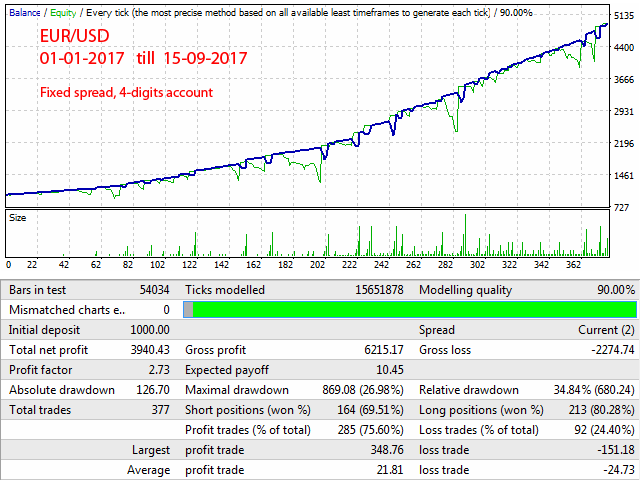Image resolution: width=640 pixels, height=480 pixels.
Task: Select Absolute drawdown value 126.70
Action: point(153,390)
